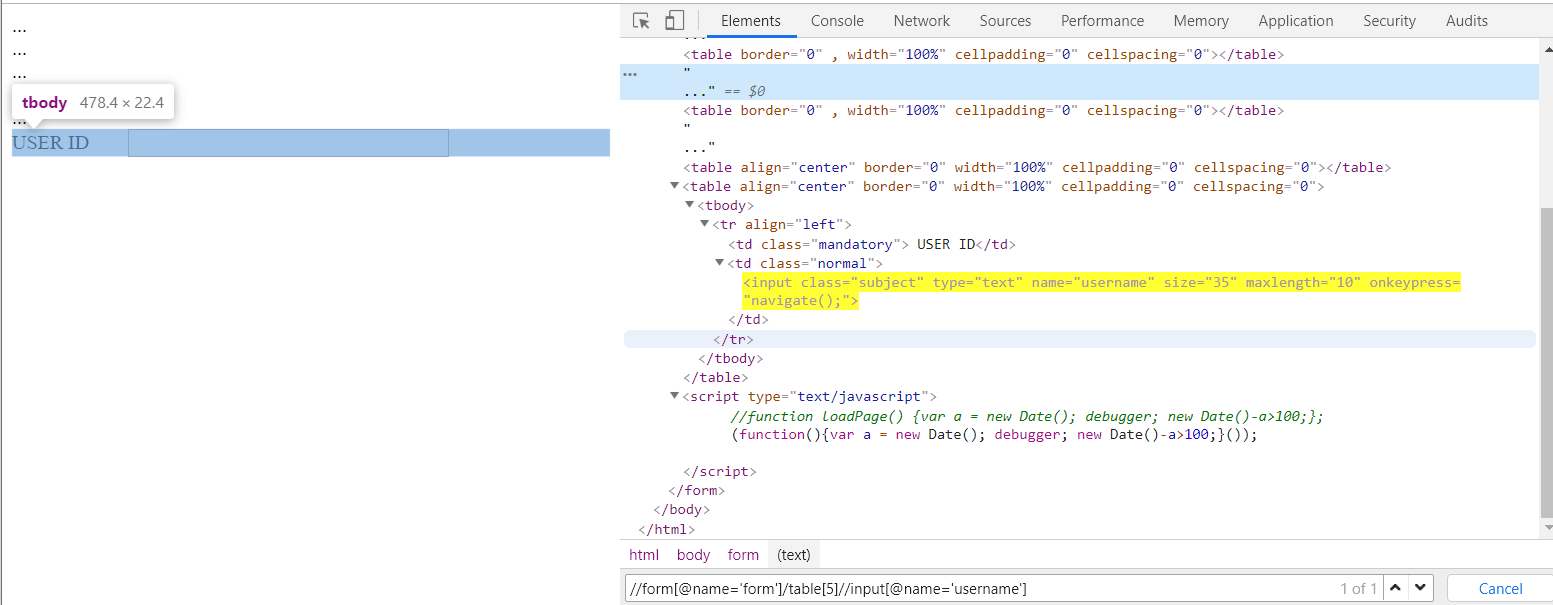
Task: Select the form breadcrumb
Action: click(743, 555)
